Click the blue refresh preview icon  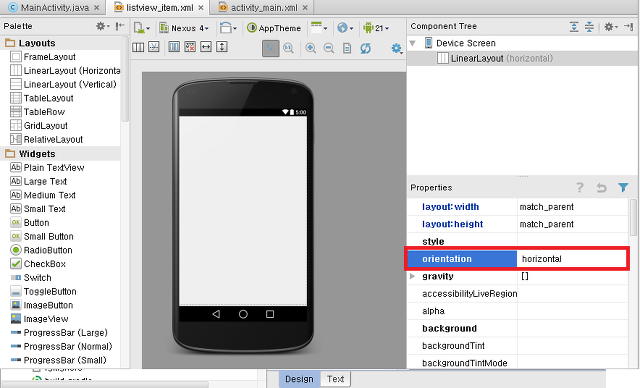pyautogui.click(x=365, y=49)
